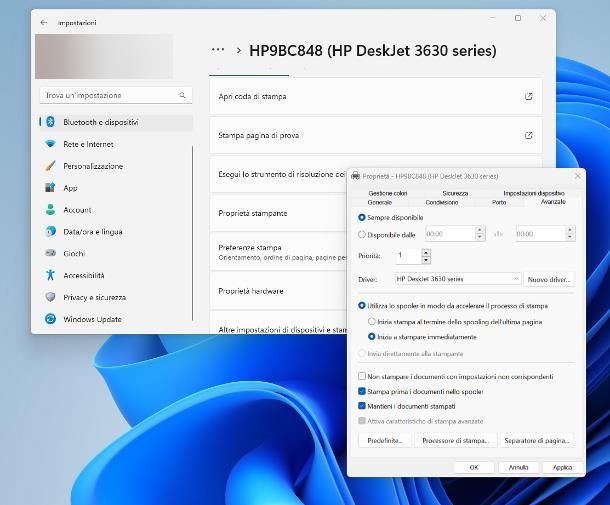Click the Settings sidebar scrollbar
This screenshot has height=505, width=610.
[193, 233]
